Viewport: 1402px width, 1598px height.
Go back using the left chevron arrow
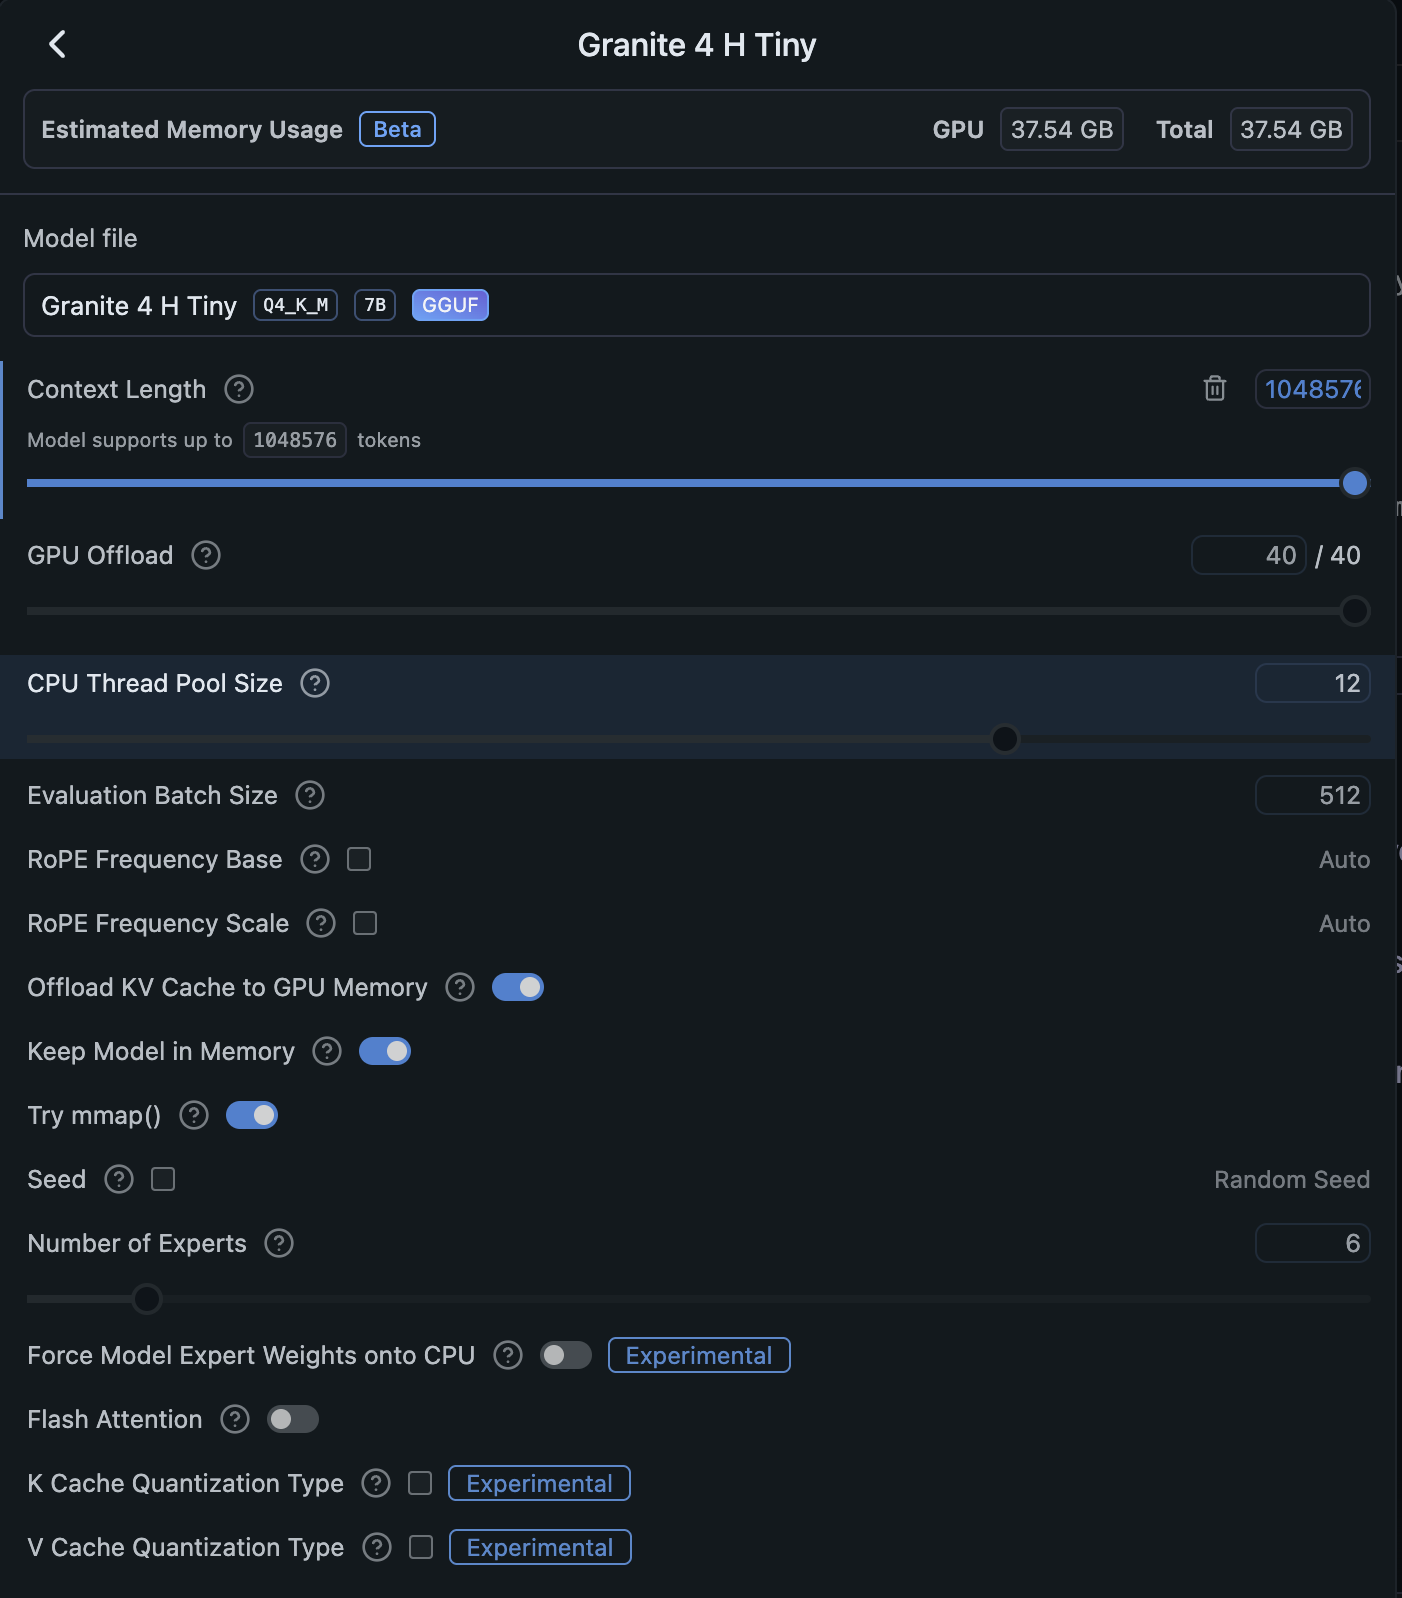(x=57, y=44)
